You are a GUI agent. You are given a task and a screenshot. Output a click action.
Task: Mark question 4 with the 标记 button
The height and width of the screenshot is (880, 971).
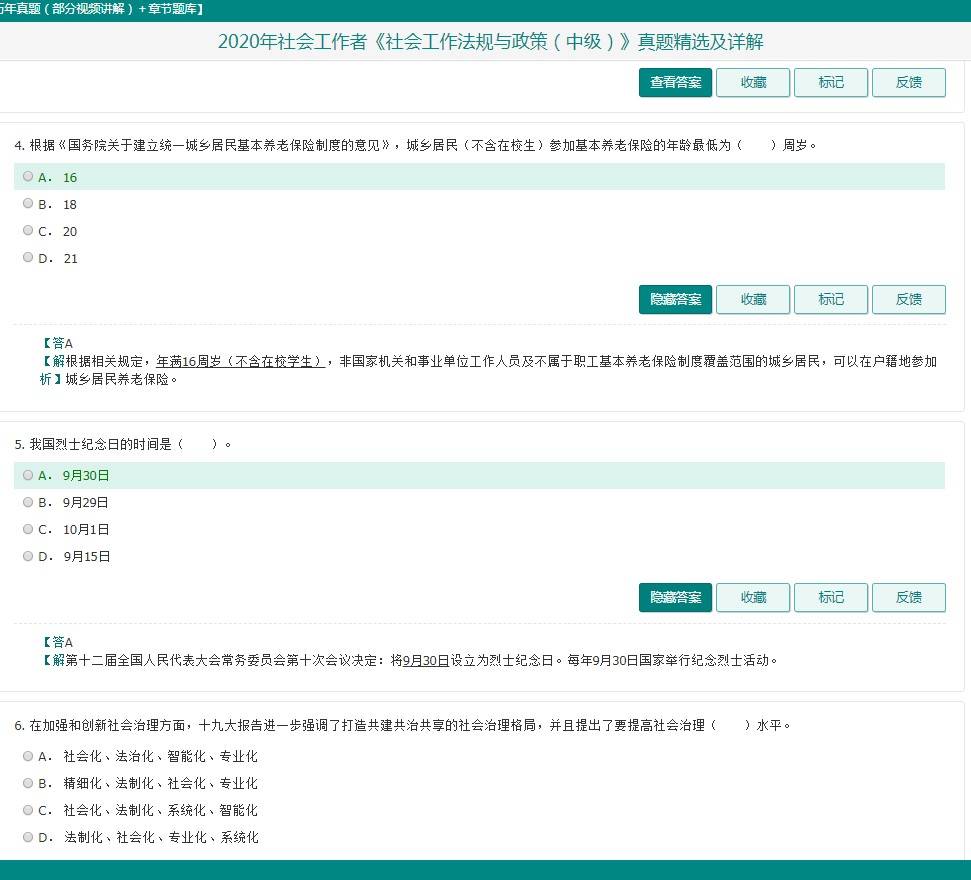[830, 299]
